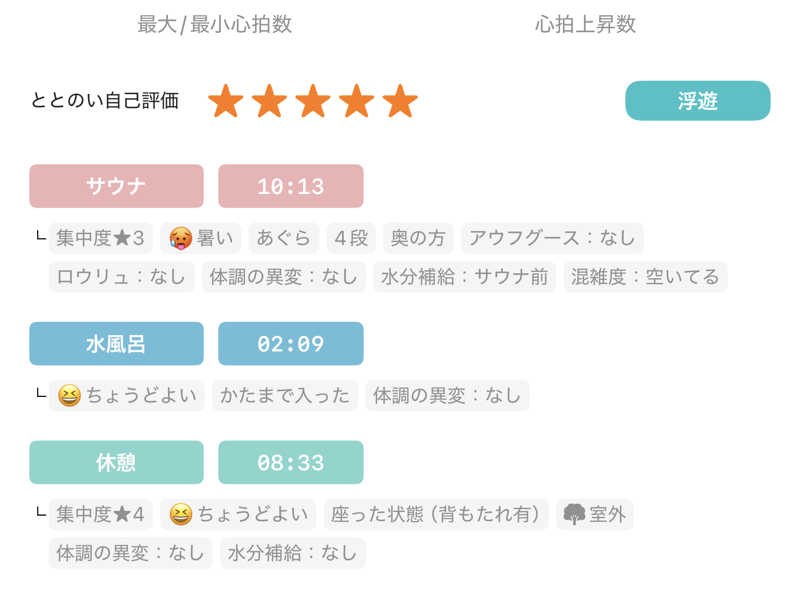Click the second orange rating star
800x600 pixels.
point(269,101)
